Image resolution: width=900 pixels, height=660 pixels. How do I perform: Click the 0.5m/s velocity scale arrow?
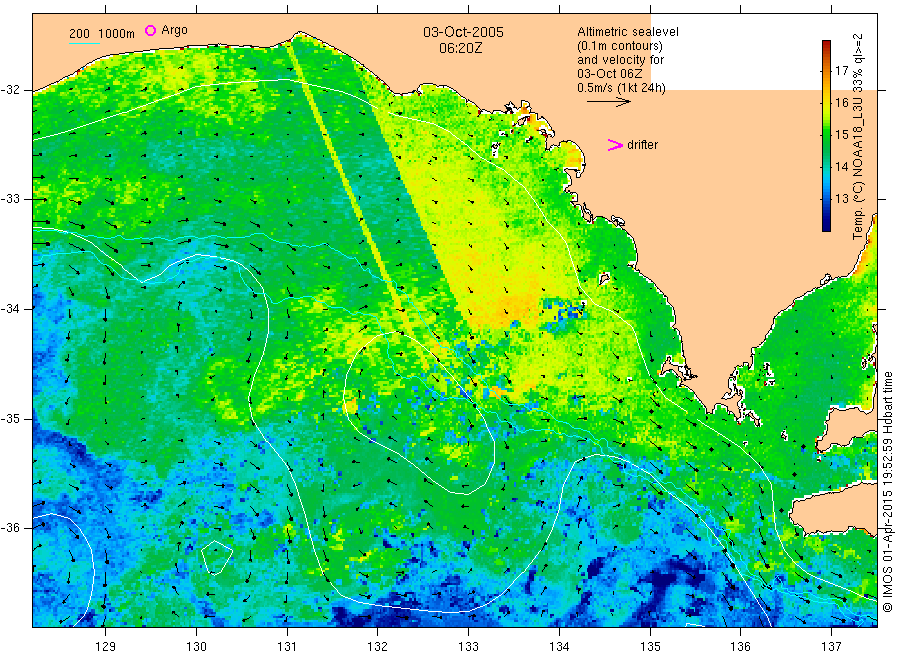608,102
